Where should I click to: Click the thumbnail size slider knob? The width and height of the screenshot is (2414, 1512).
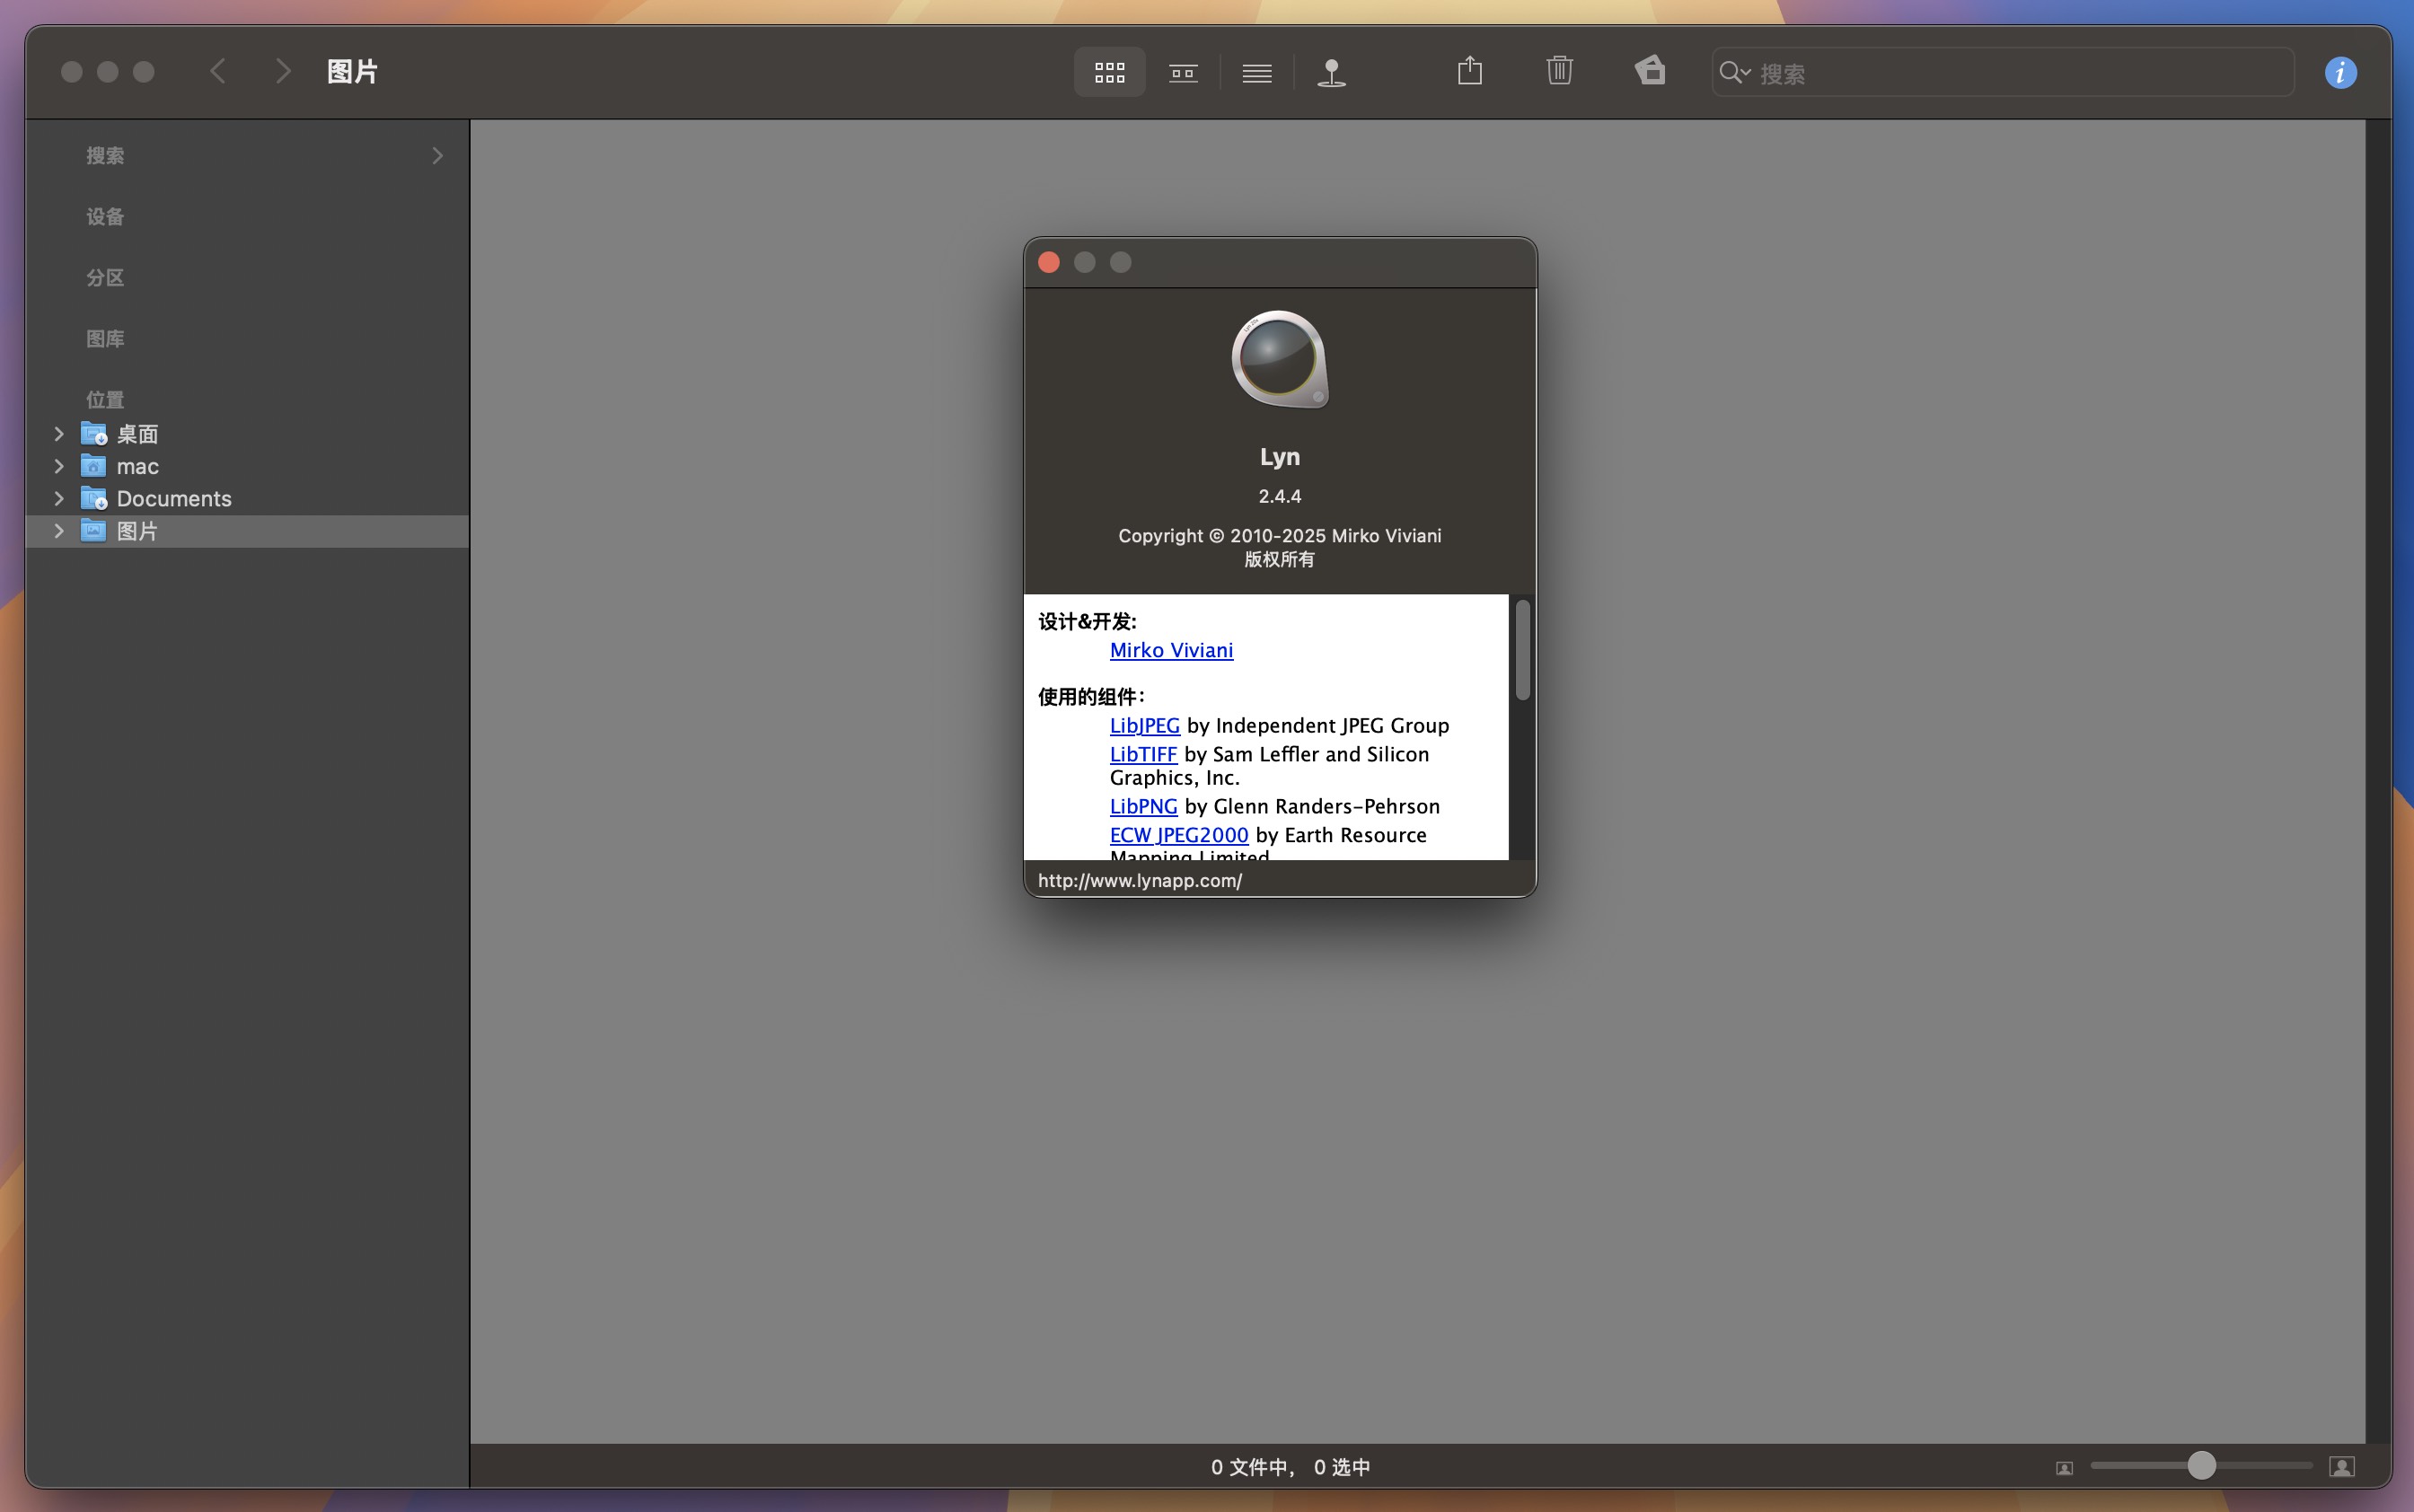2200,1466
